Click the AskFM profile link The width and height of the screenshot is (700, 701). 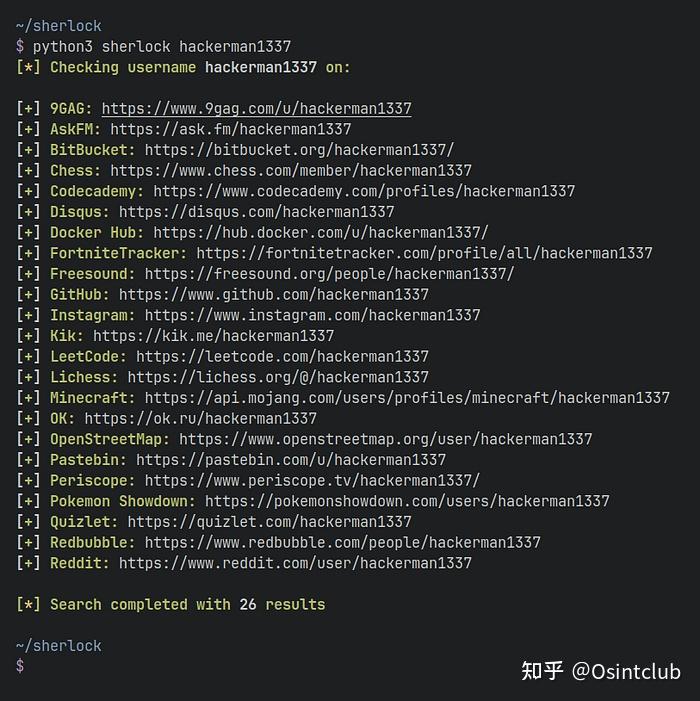coord(230,129)
